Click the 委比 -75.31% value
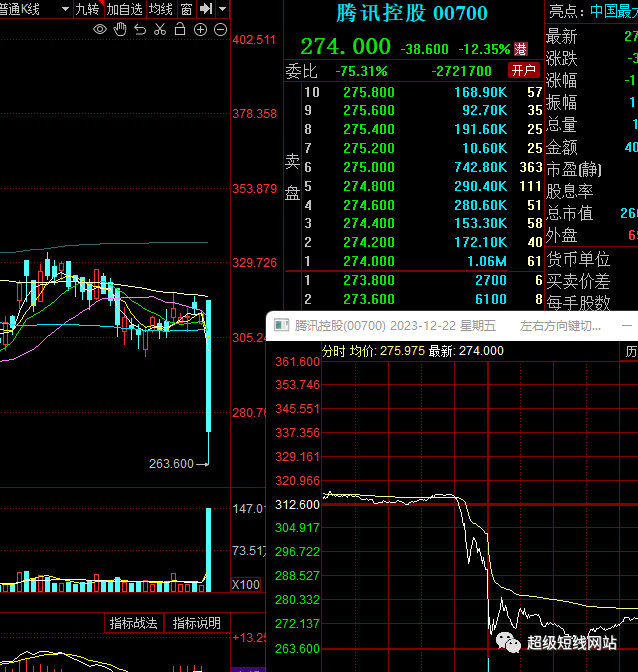Screen dimensions: 638x672 (x=362, y=71)
